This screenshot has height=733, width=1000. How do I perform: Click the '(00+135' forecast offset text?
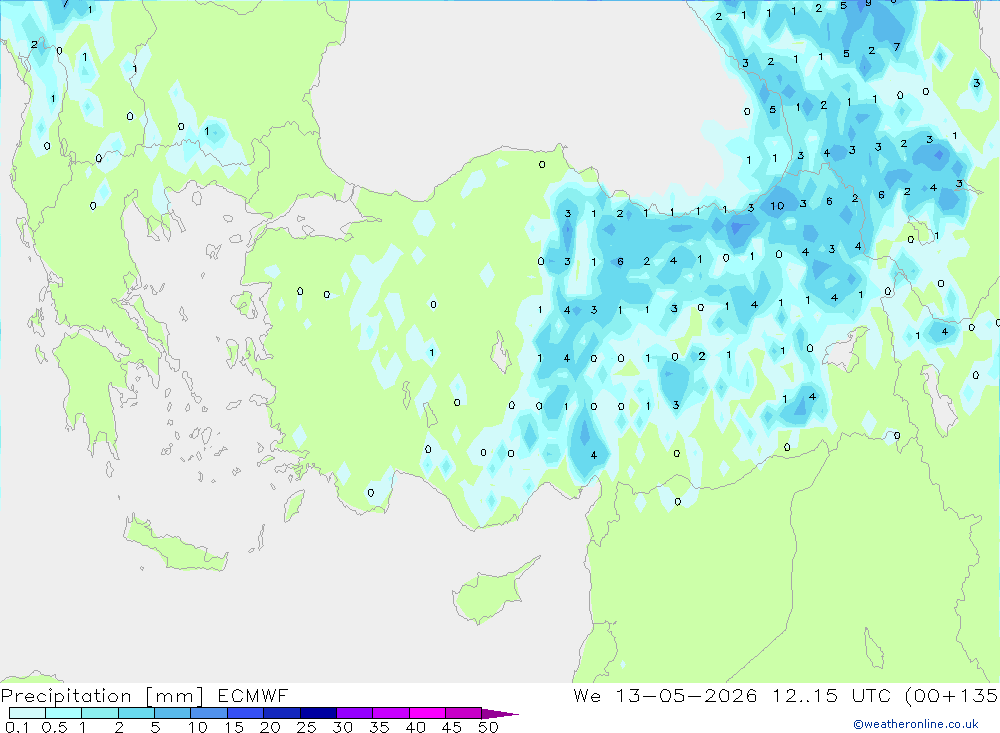coord(952,696)
